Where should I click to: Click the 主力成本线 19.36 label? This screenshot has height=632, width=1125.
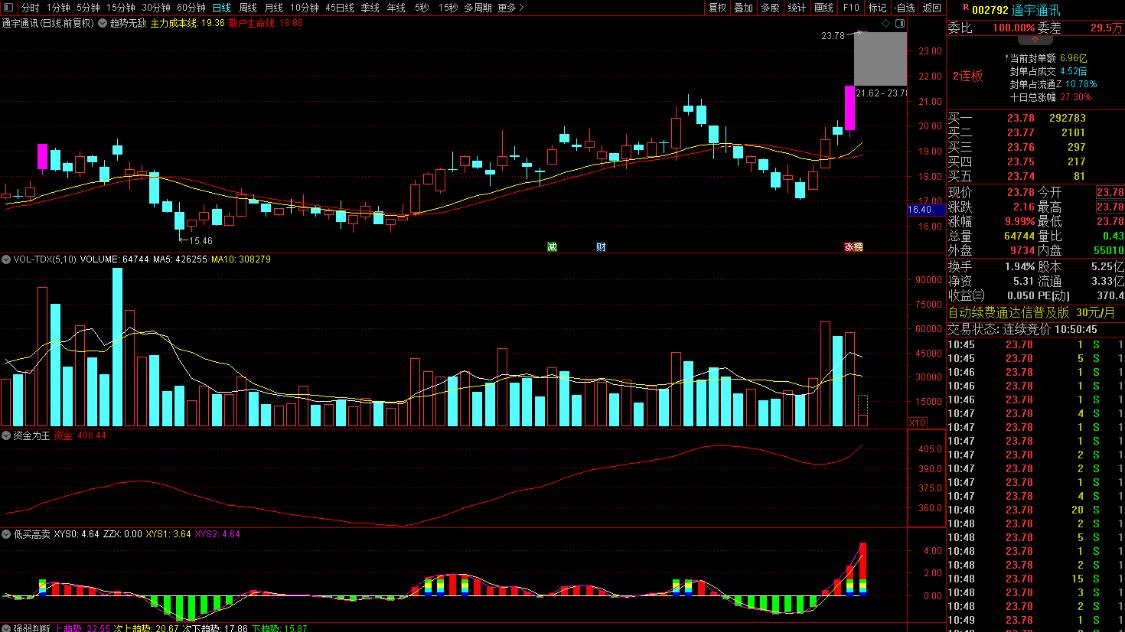(x=187, y=23)
